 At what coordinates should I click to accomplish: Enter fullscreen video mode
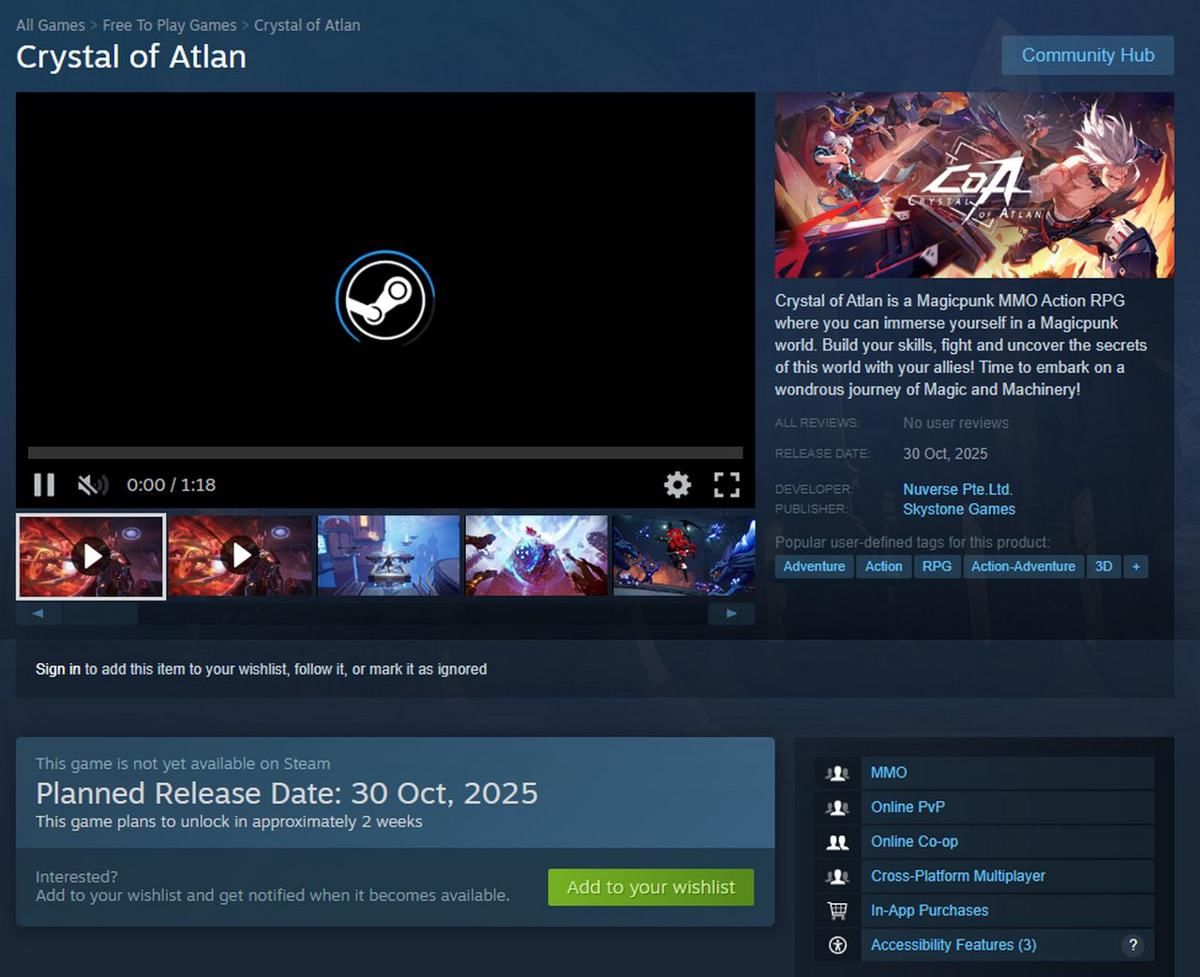726,485
